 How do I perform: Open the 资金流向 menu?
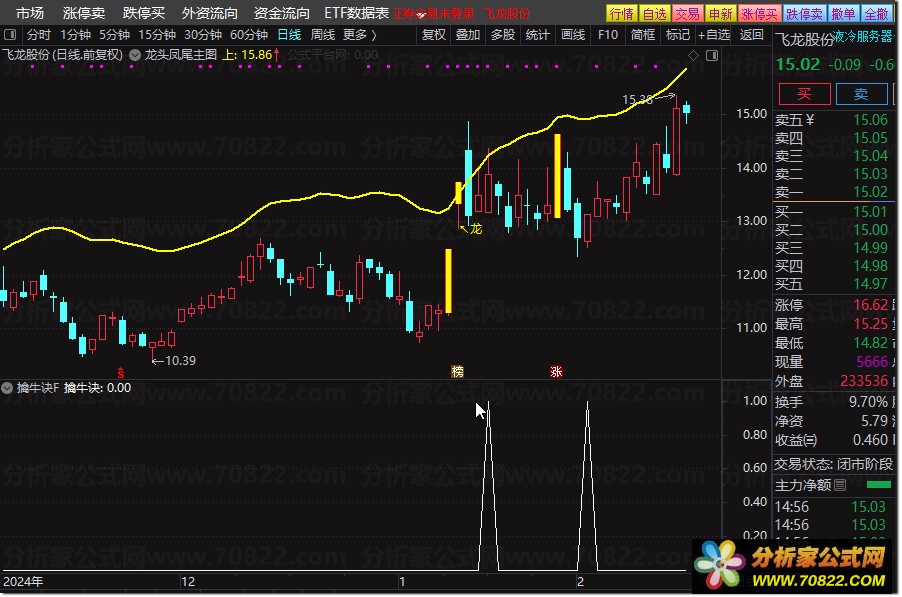(x=281, y=13)
